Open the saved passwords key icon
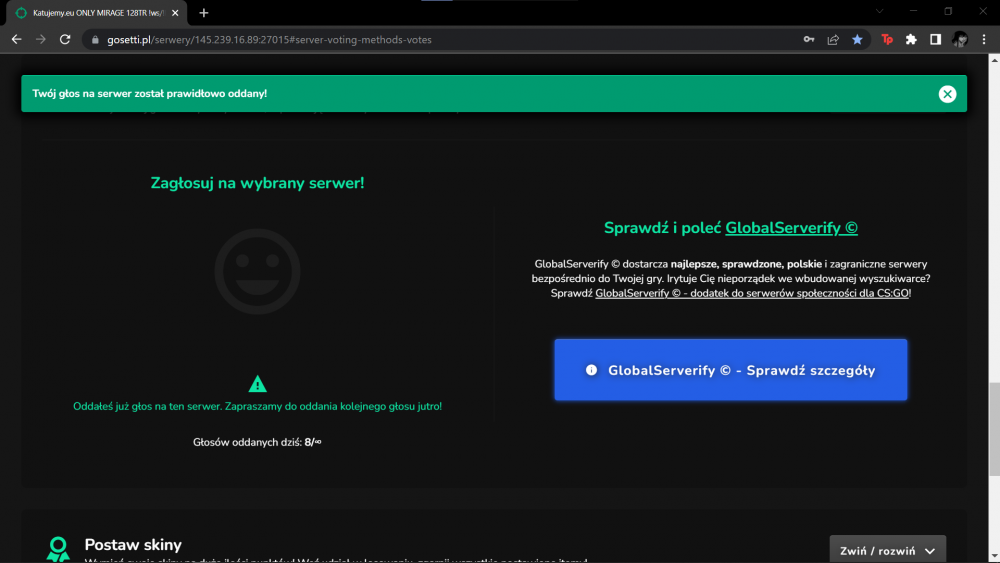The height and width of the screenshot is (563, 1000). (809, 40)
